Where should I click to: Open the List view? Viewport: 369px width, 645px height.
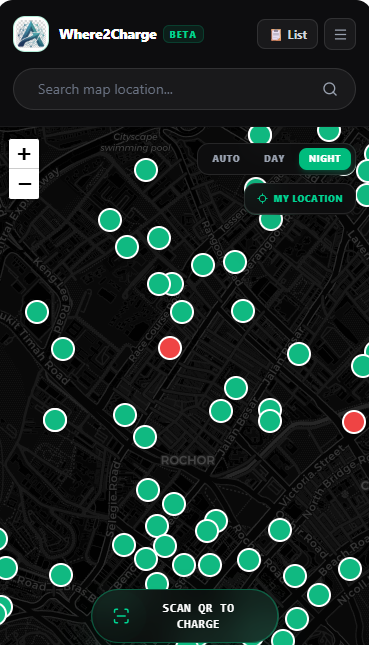[287, 35]
